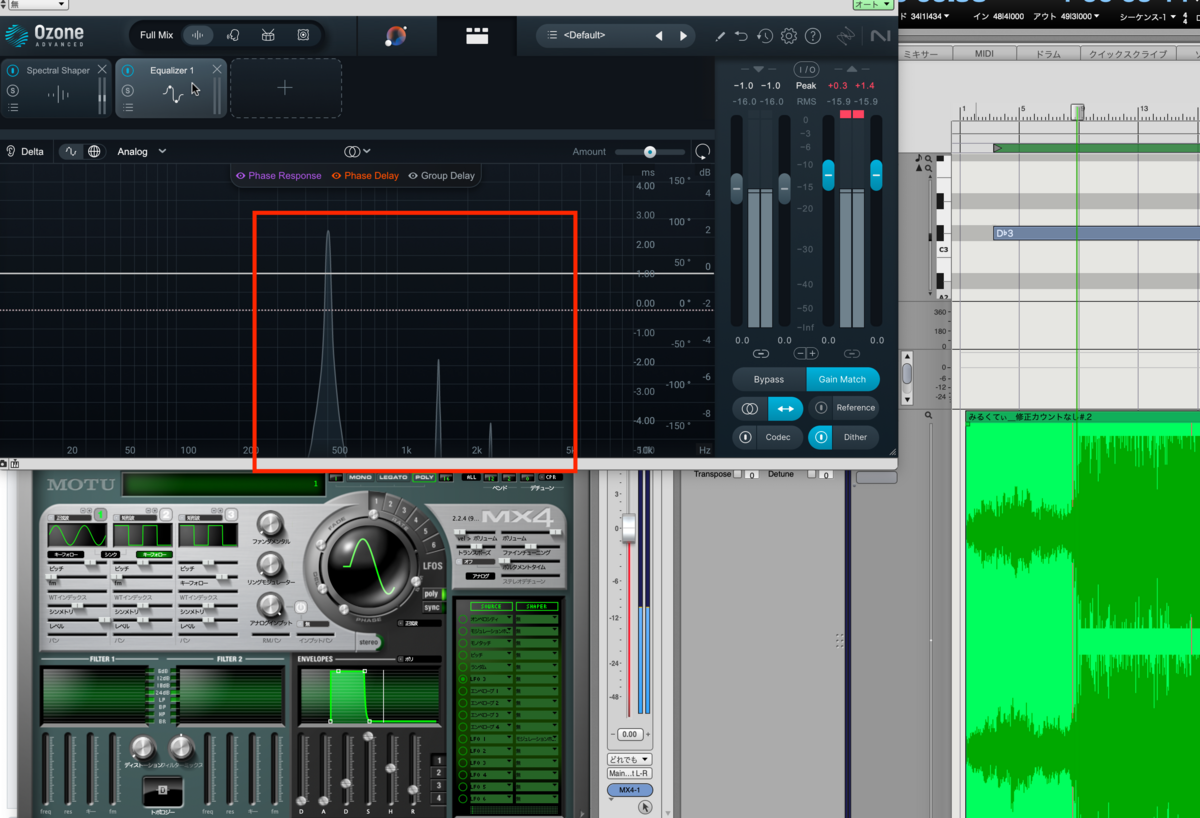Open Spectral Shaper preset list icon
Screen dimensions: 1200x818
pos(13,107)
